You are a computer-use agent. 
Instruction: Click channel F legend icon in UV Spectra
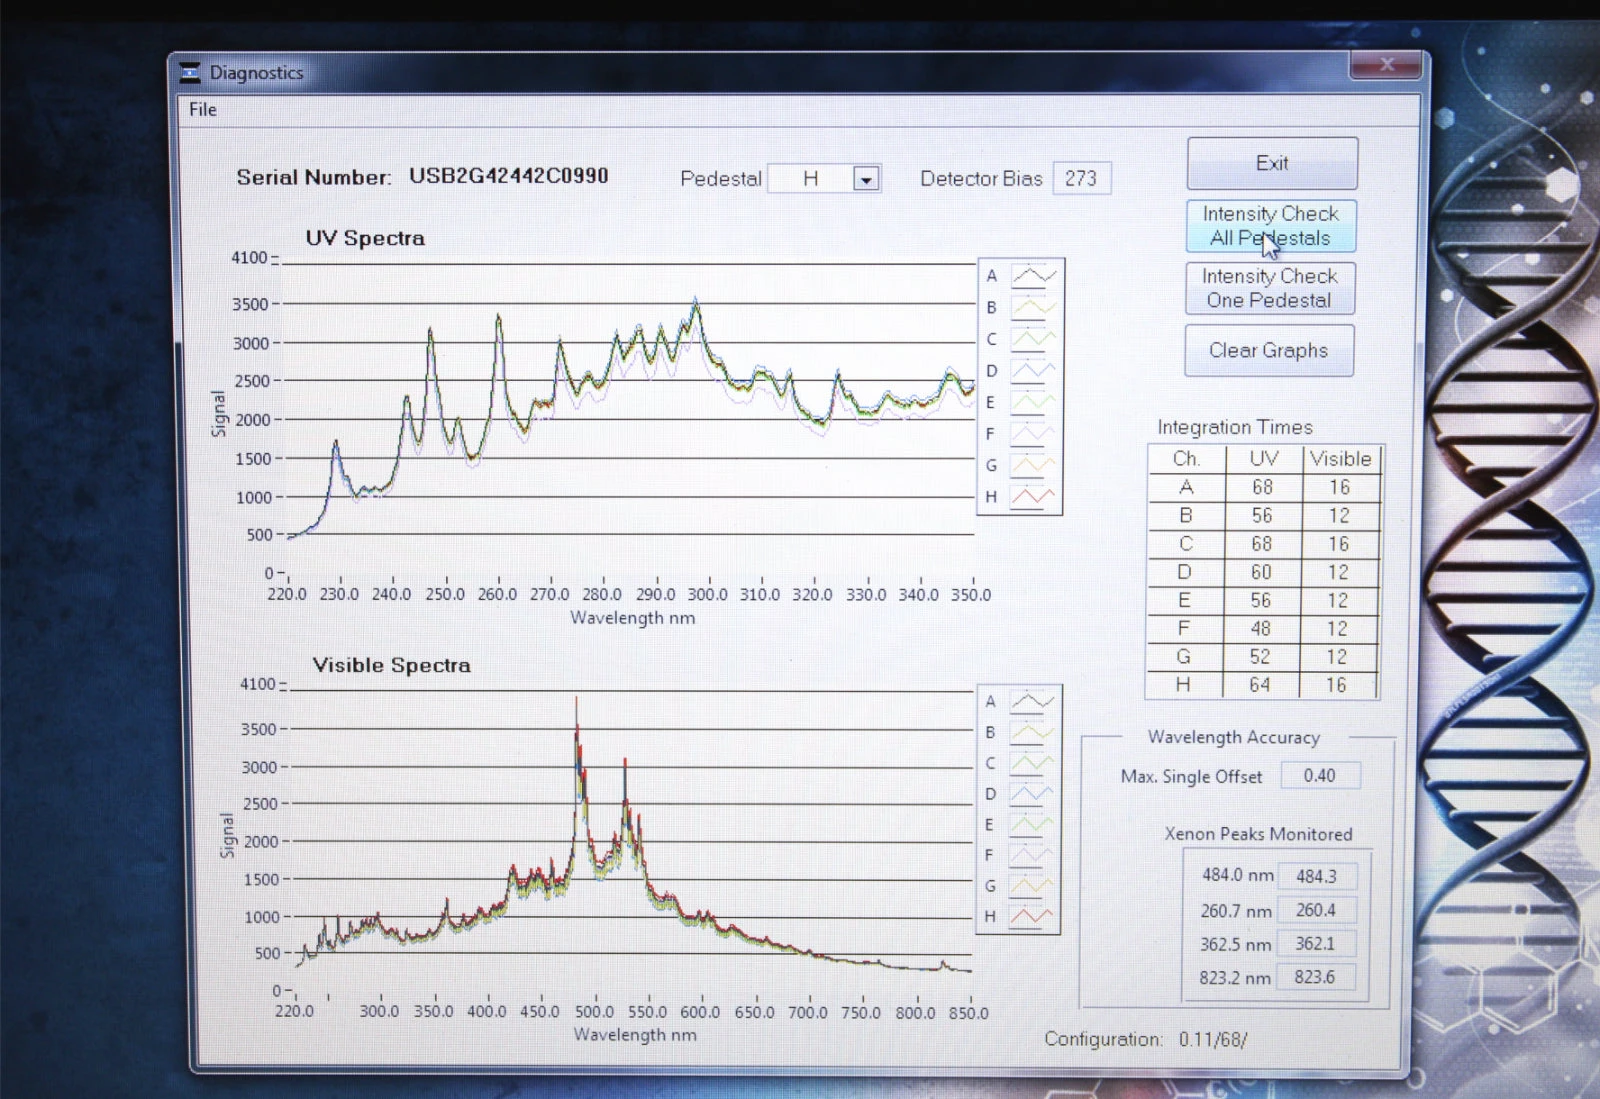(1033, 434)
